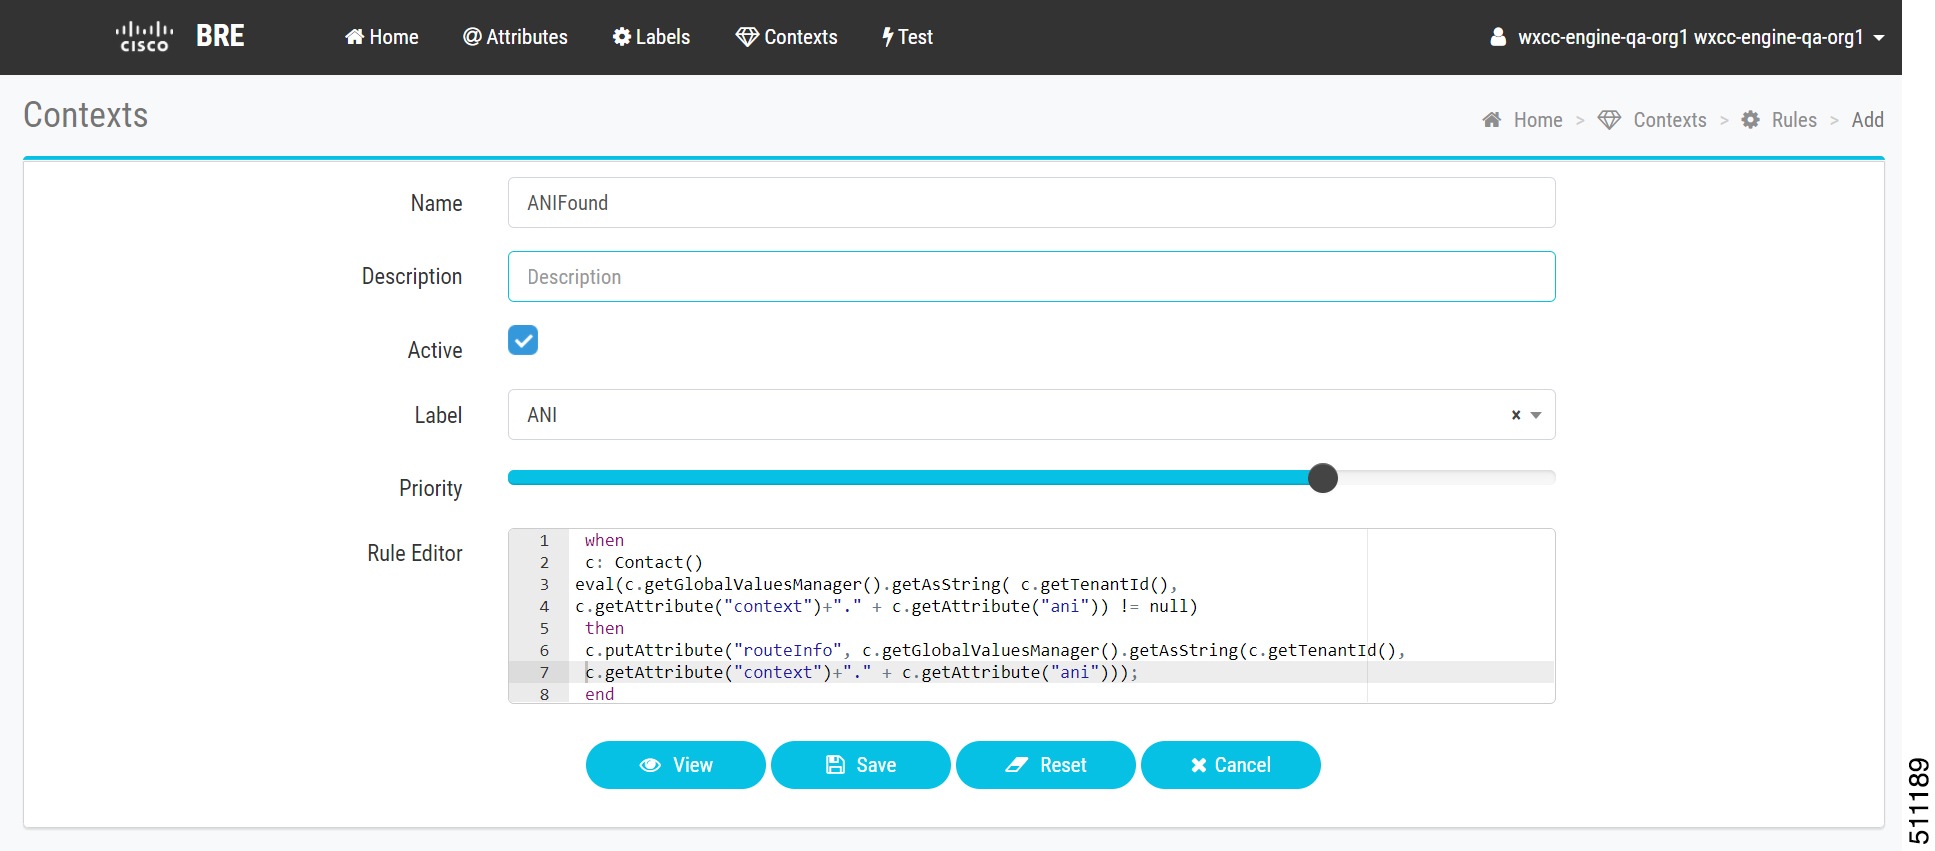Click the Reset button

(1045, 765)
